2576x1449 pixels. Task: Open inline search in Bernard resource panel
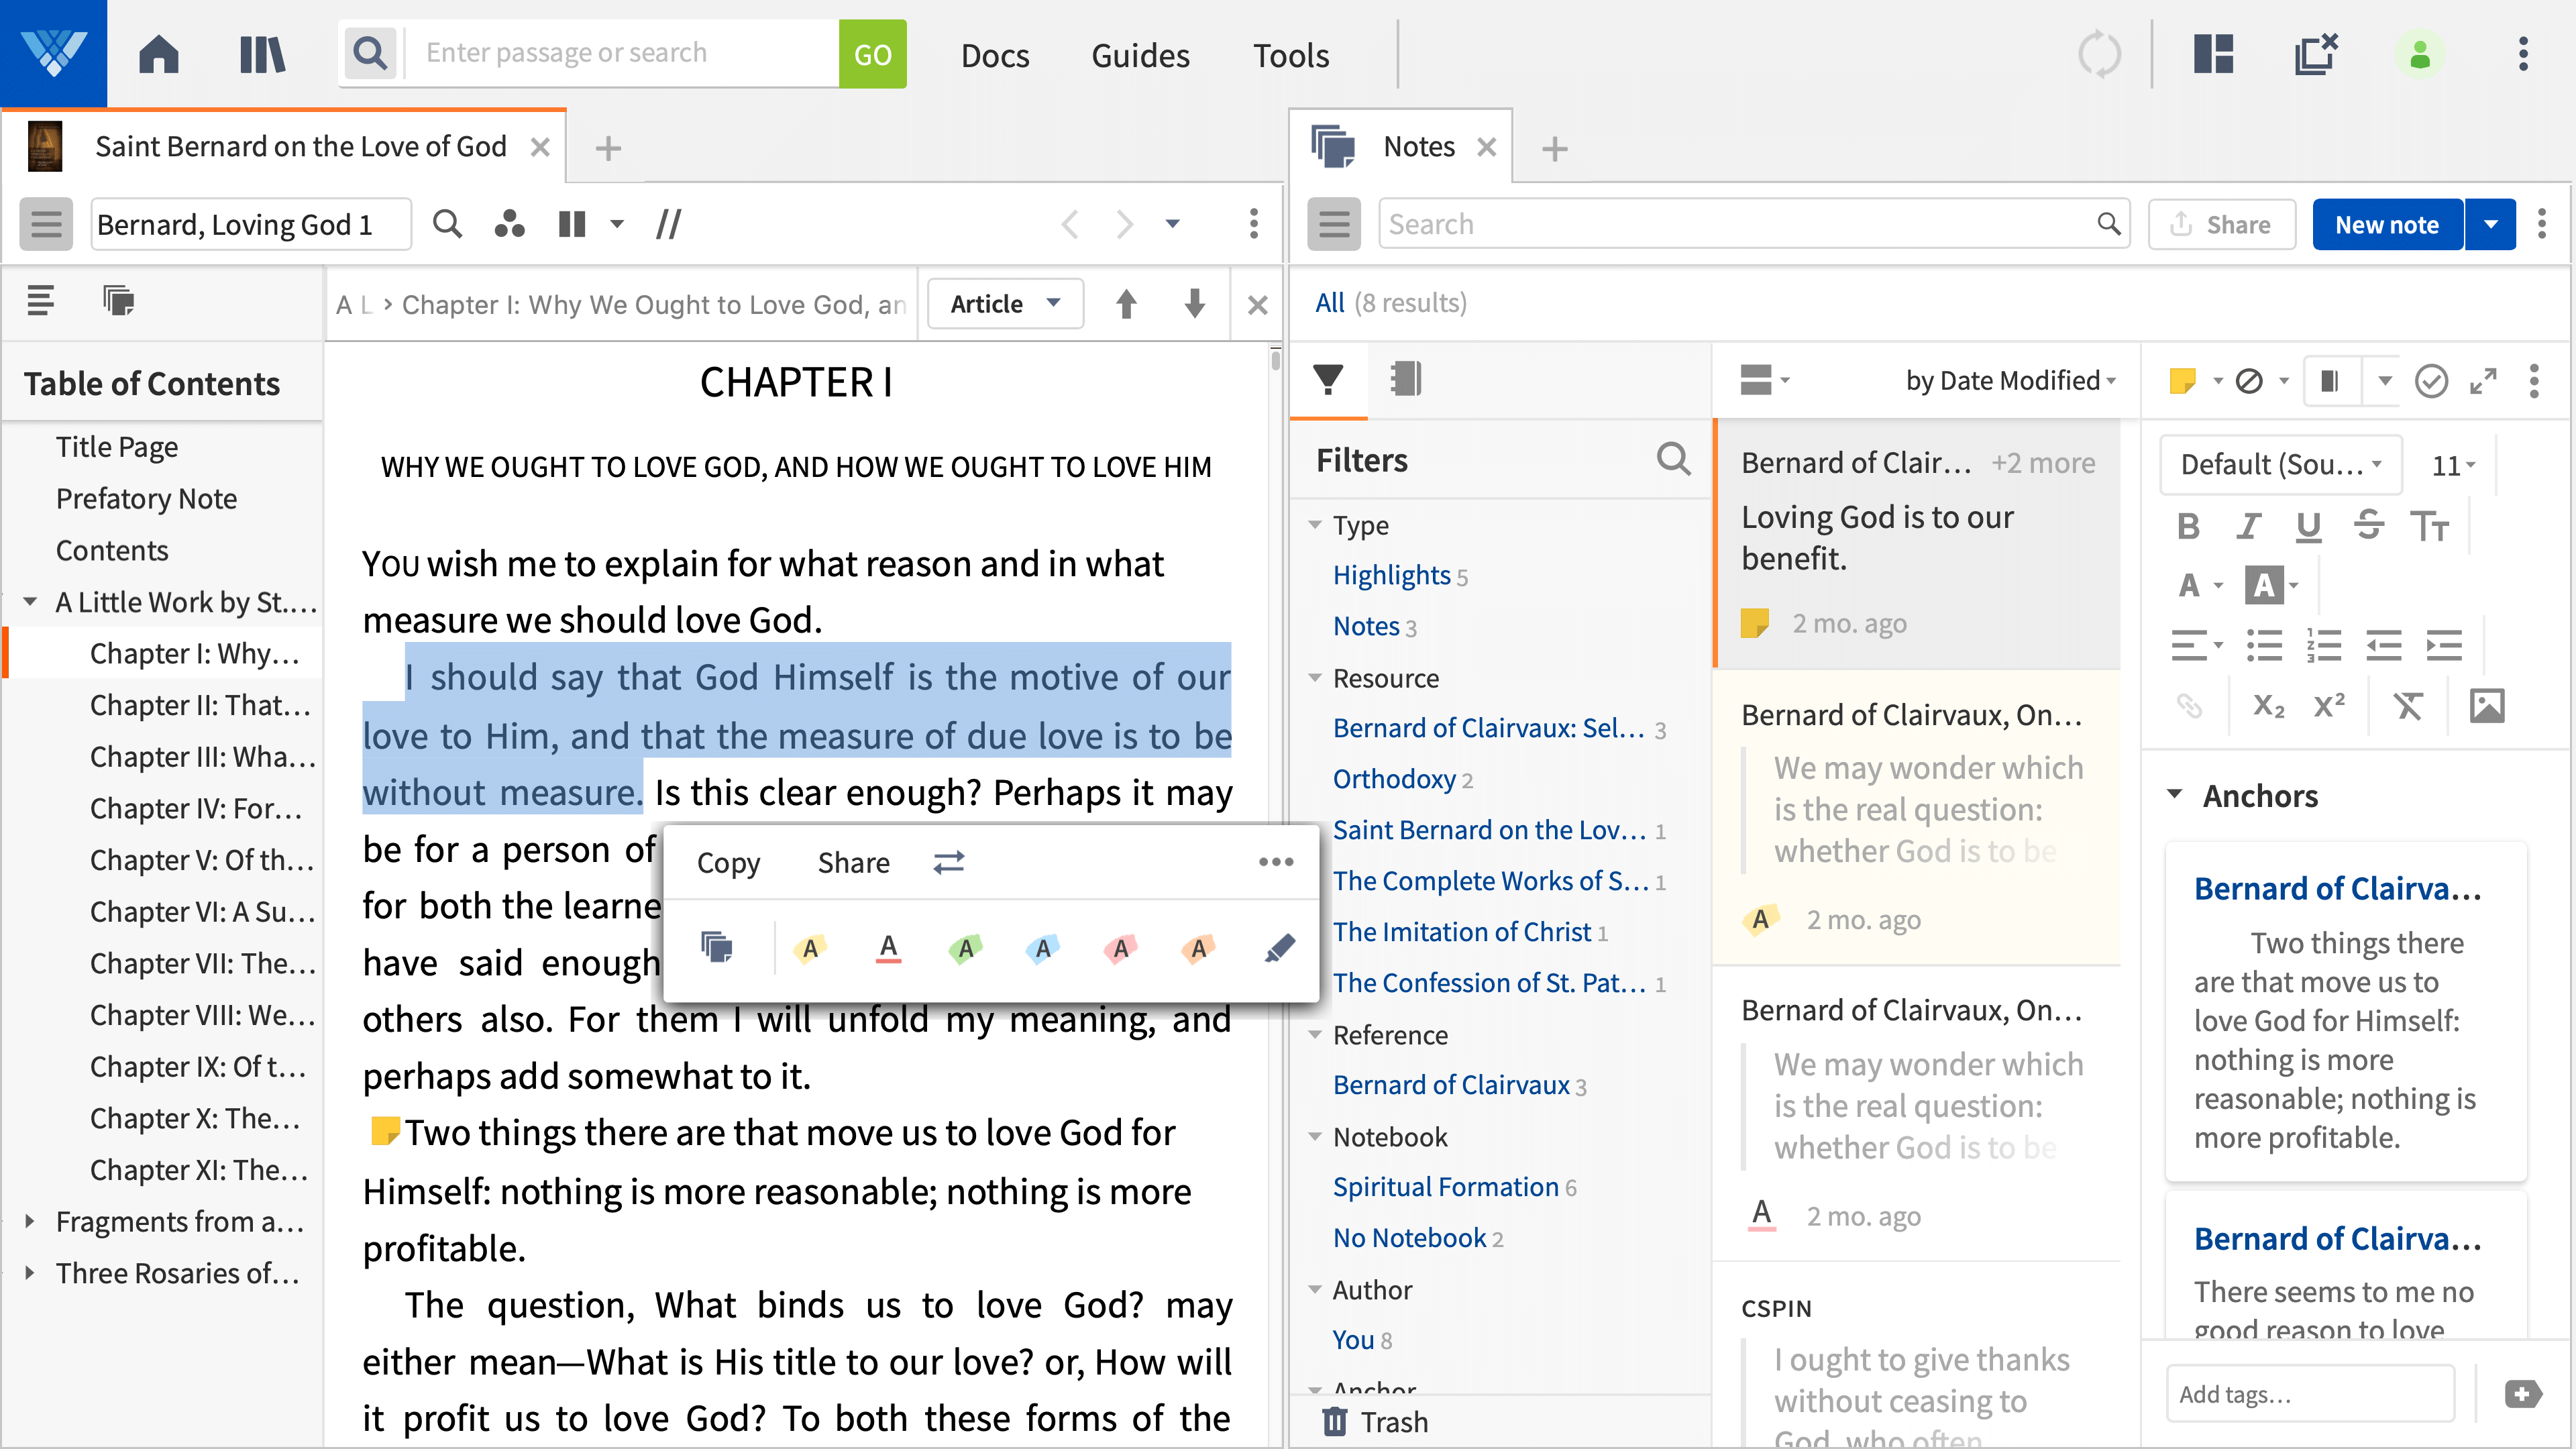[447, 223]
